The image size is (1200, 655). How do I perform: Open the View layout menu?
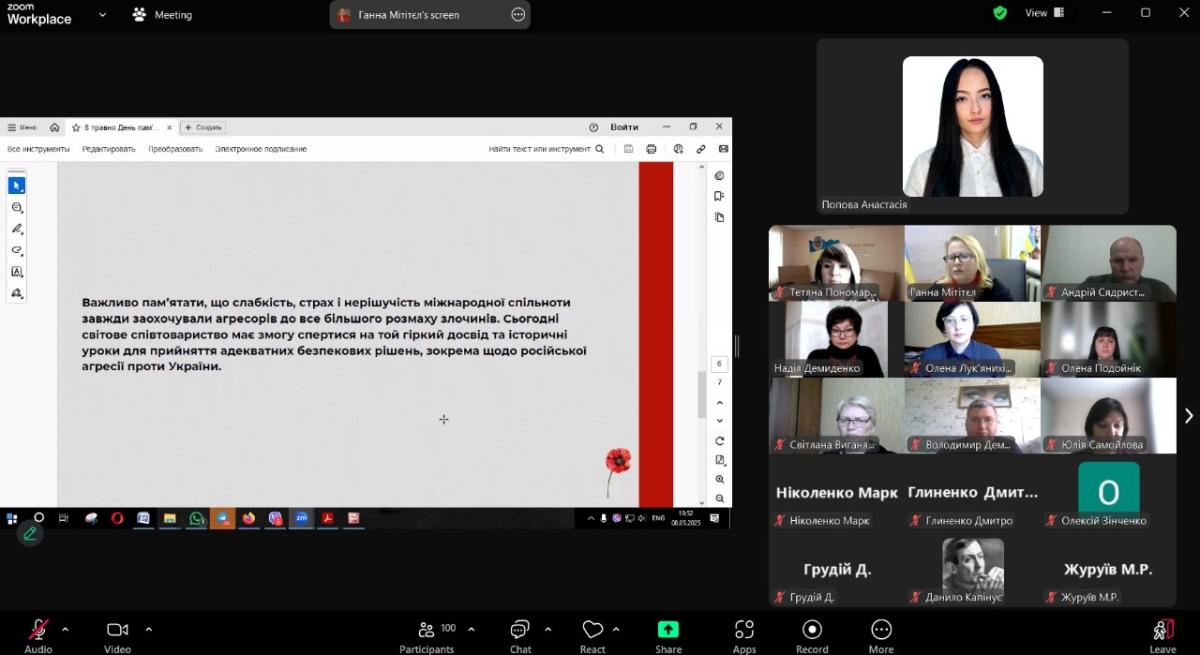pos(1045,13)
